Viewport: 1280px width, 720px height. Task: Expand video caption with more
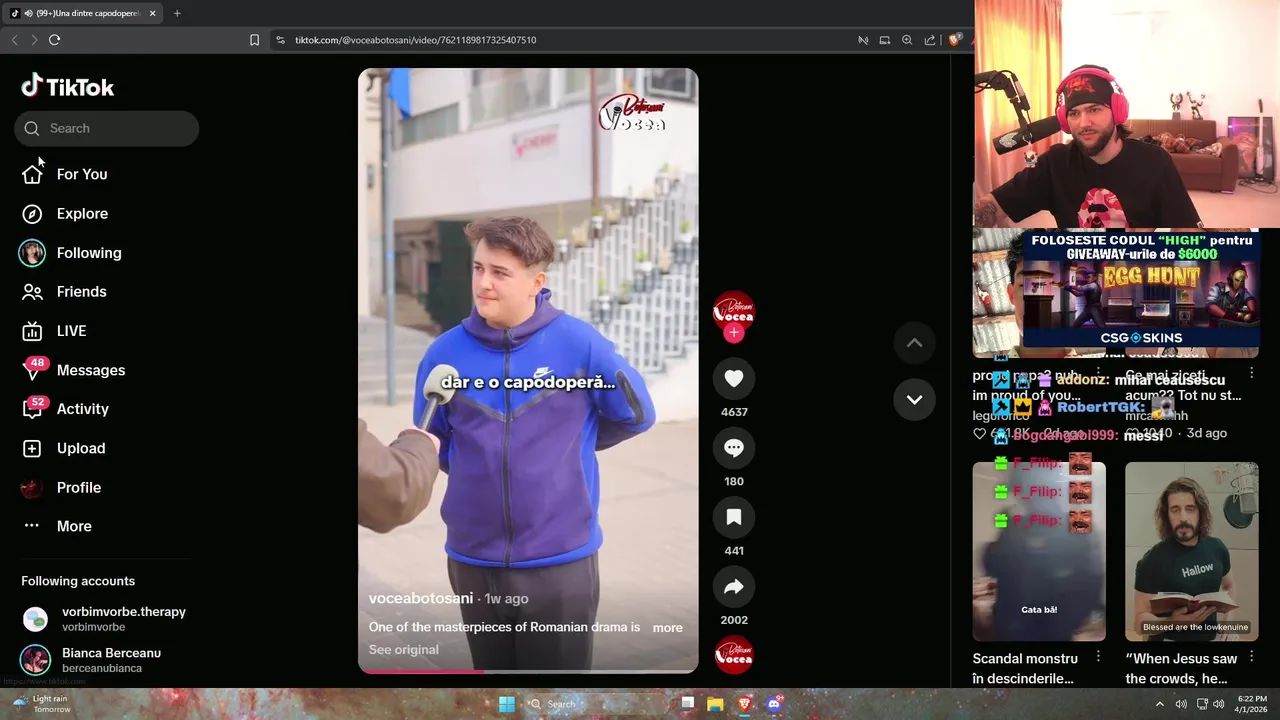668,628
